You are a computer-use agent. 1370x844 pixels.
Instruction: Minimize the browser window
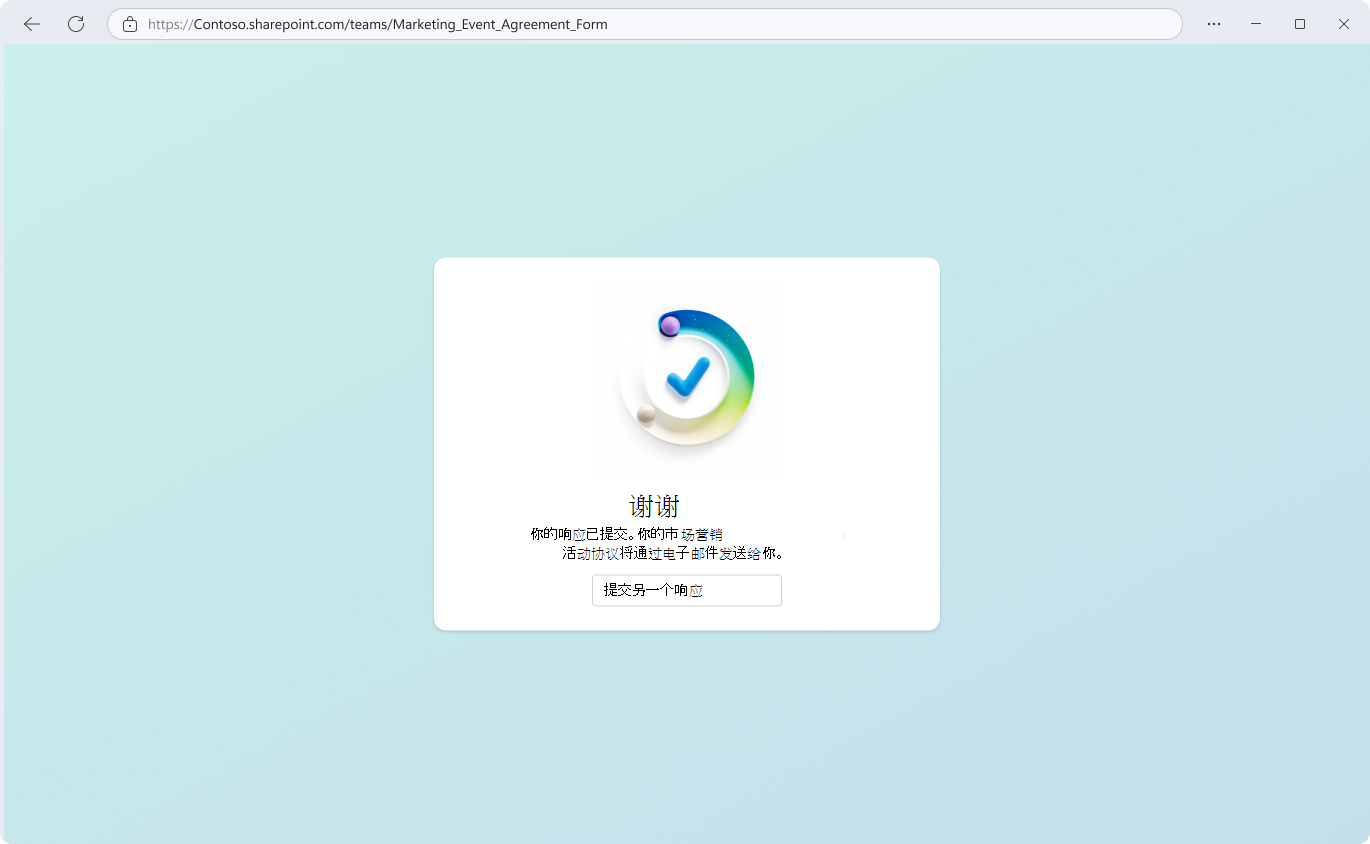[x=1256, y=24]
